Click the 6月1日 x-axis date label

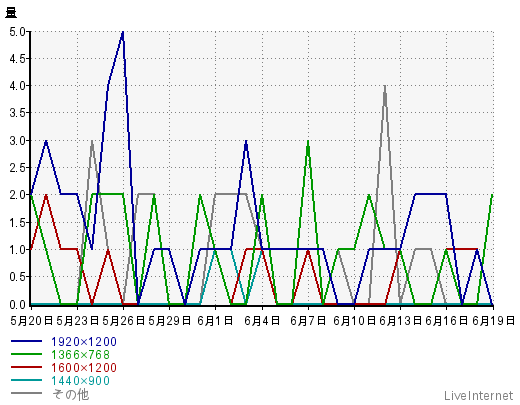click(215, 321)
